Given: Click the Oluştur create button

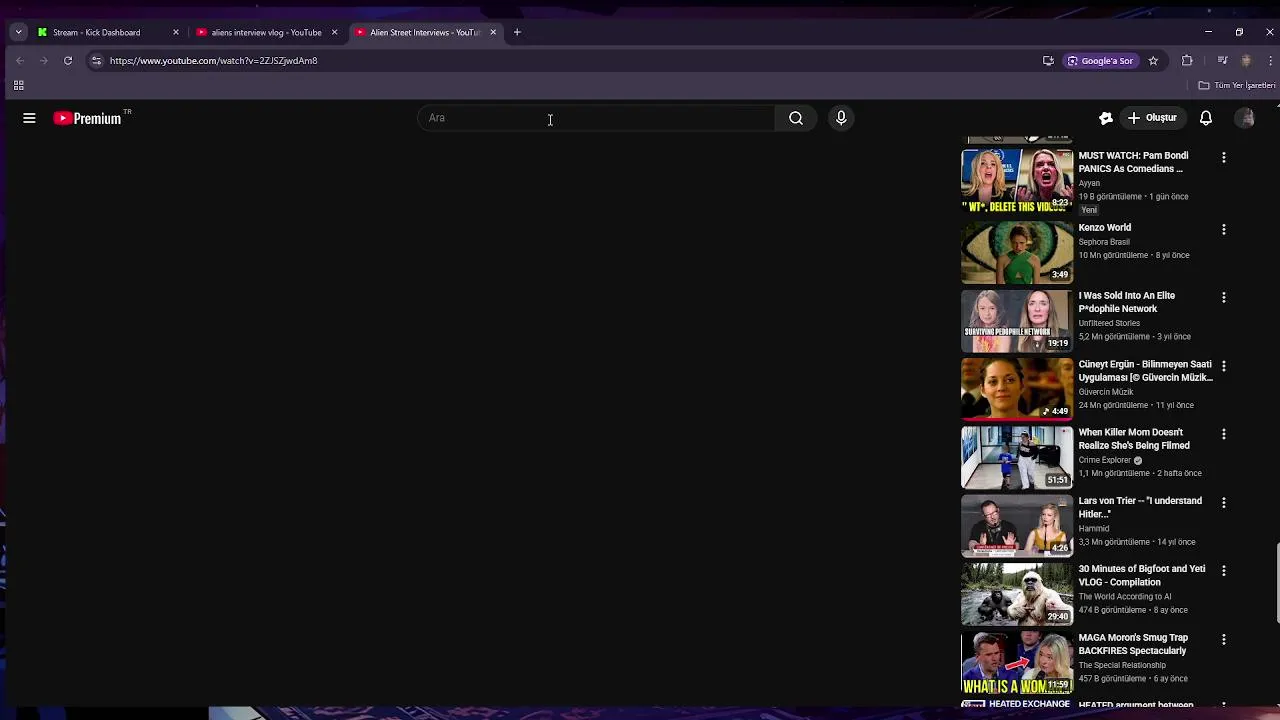Looking at the screenshot, I should coord(1152,118).
